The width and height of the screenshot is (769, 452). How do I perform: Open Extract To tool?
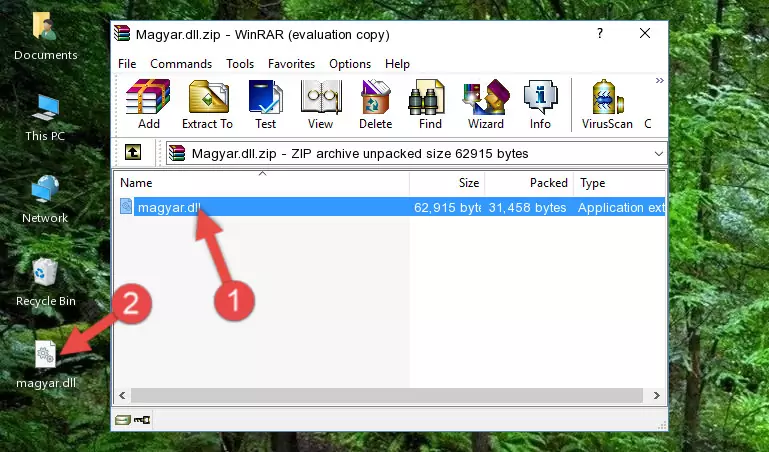(207, 104)
